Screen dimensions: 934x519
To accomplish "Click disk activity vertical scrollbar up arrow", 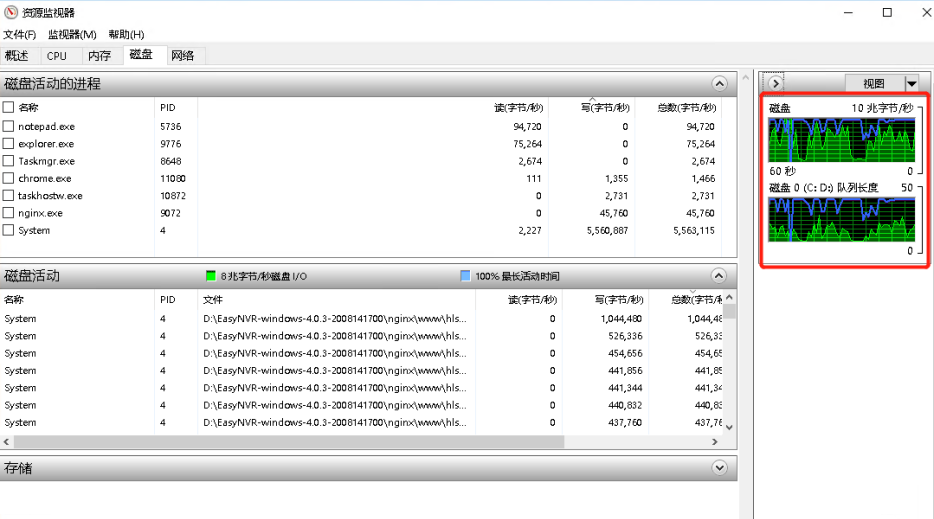I will (729, 297).
